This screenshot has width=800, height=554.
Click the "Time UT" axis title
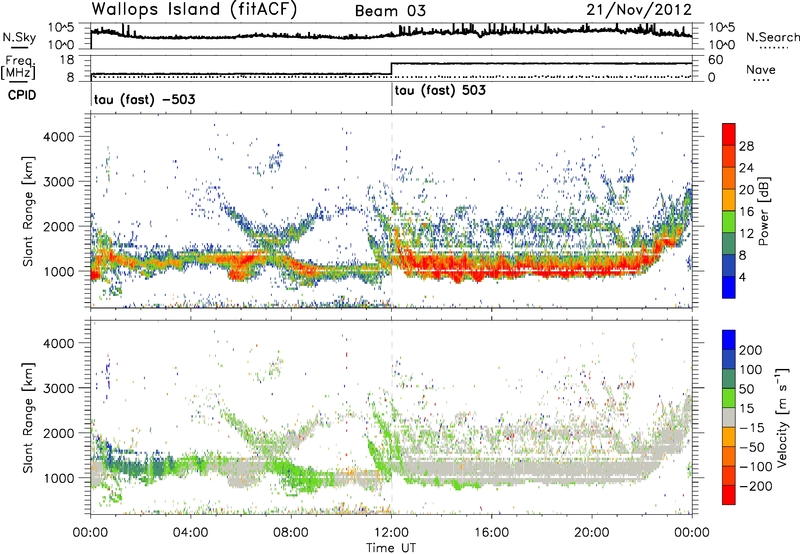[391, 548]
